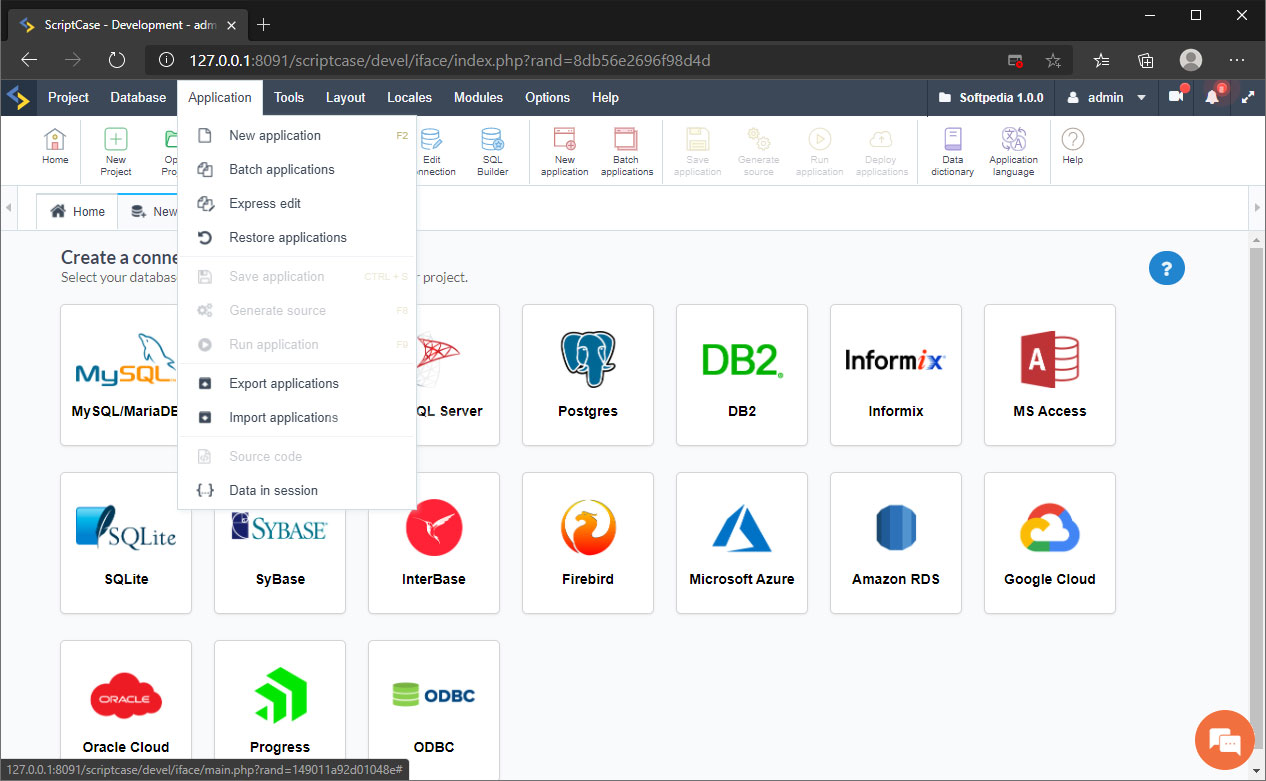Close the open Application menu
1266x781 pixels.
pyautogui.click(x=220, y=97)
